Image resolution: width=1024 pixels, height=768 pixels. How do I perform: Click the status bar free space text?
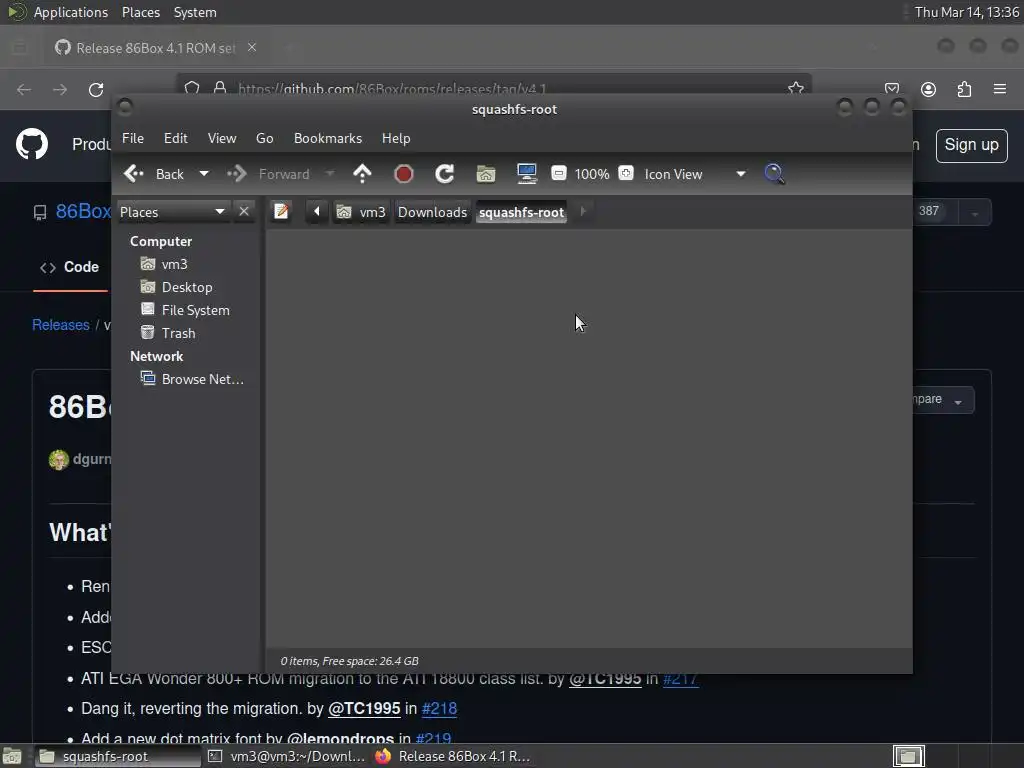click(349, 661)
